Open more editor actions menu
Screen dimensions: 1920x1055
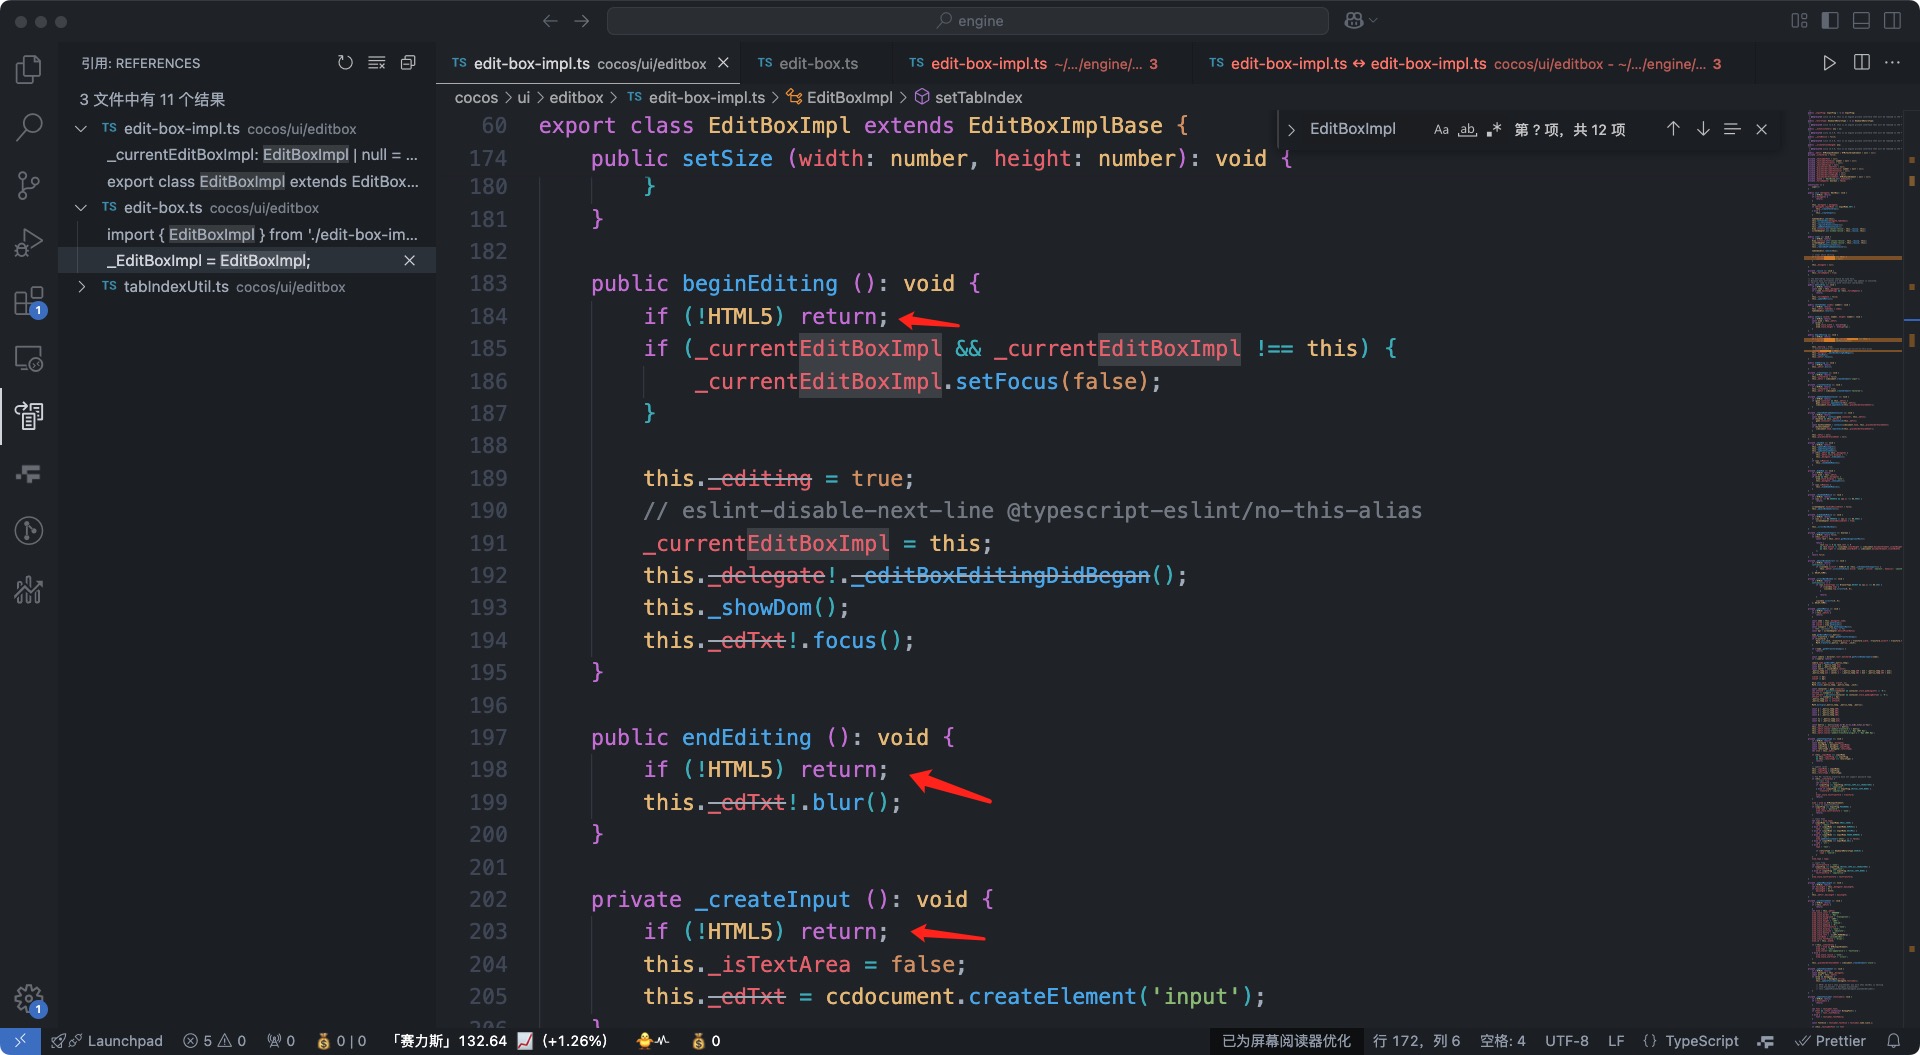click(x=1892, y=63)
